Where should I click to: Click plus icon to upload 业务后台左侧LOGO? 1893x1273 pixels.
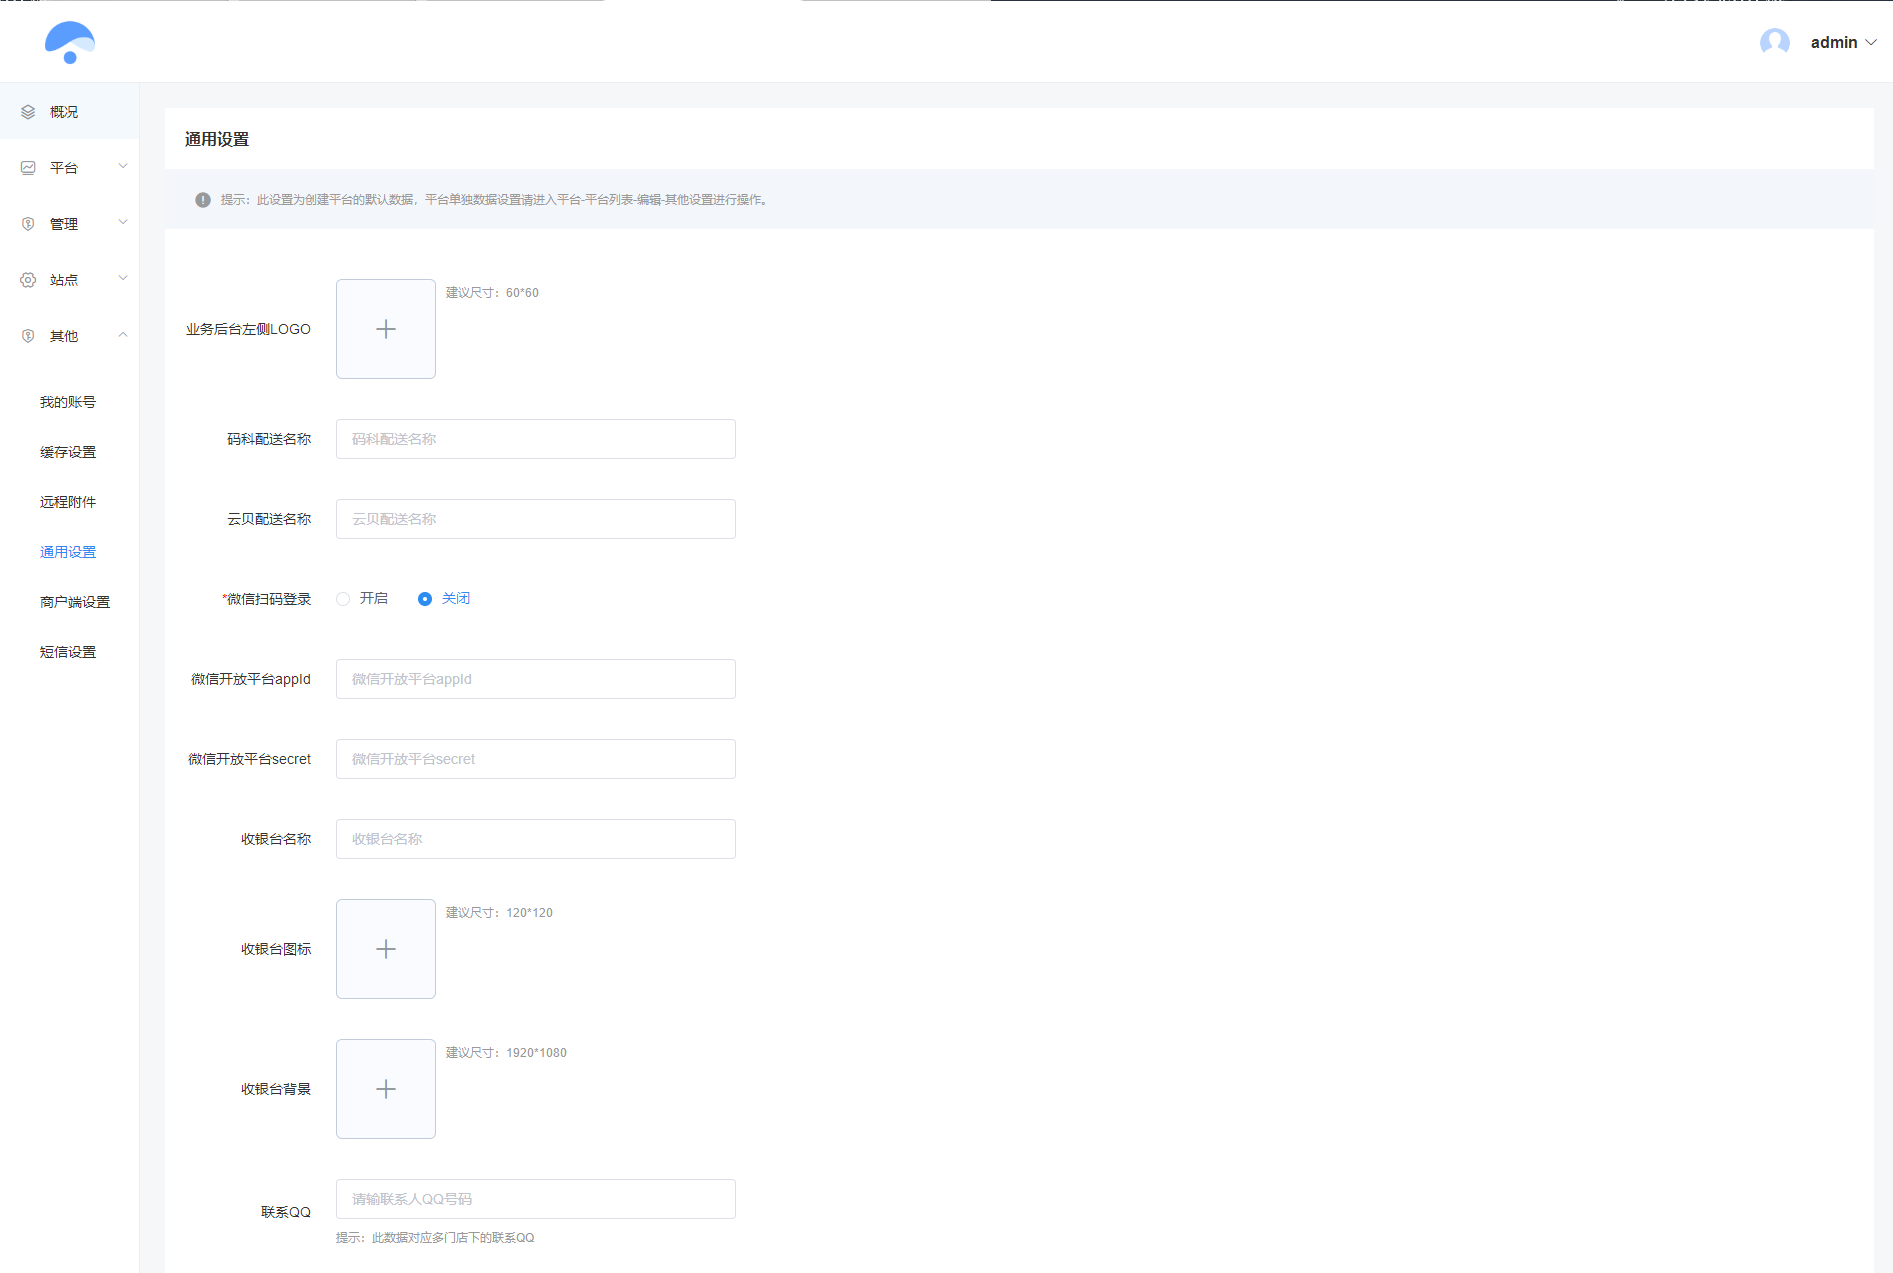(386, 329)
